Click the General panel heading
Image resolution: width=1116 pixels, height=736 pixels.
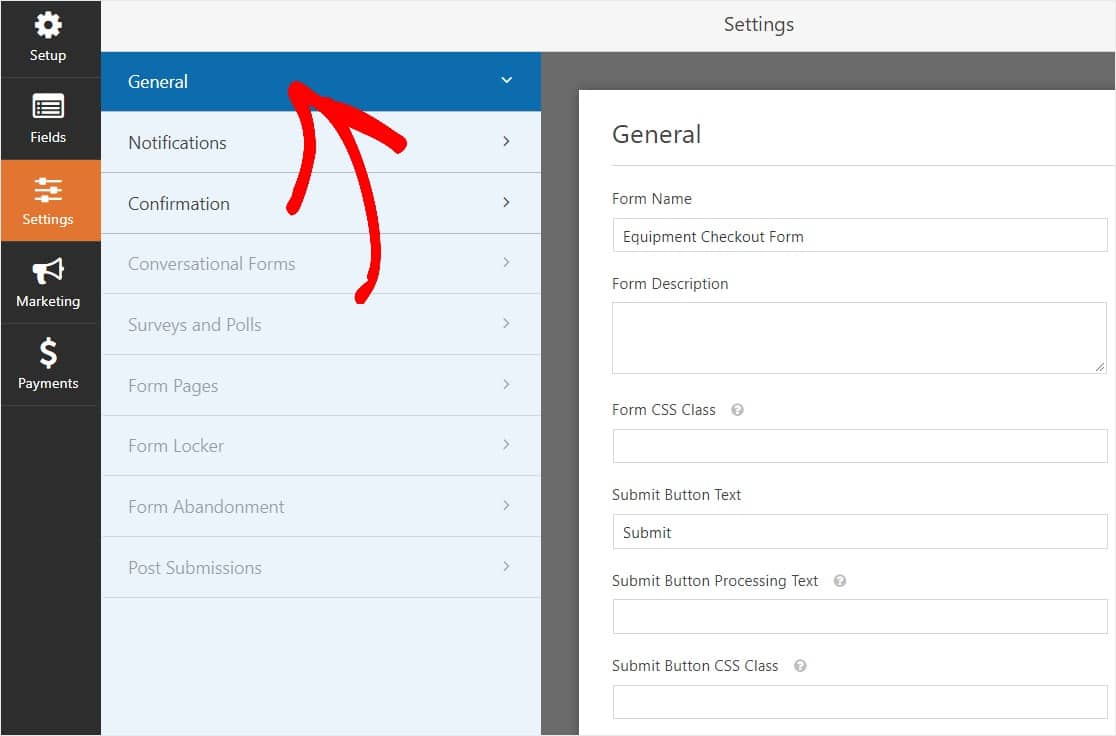(656, 135)
